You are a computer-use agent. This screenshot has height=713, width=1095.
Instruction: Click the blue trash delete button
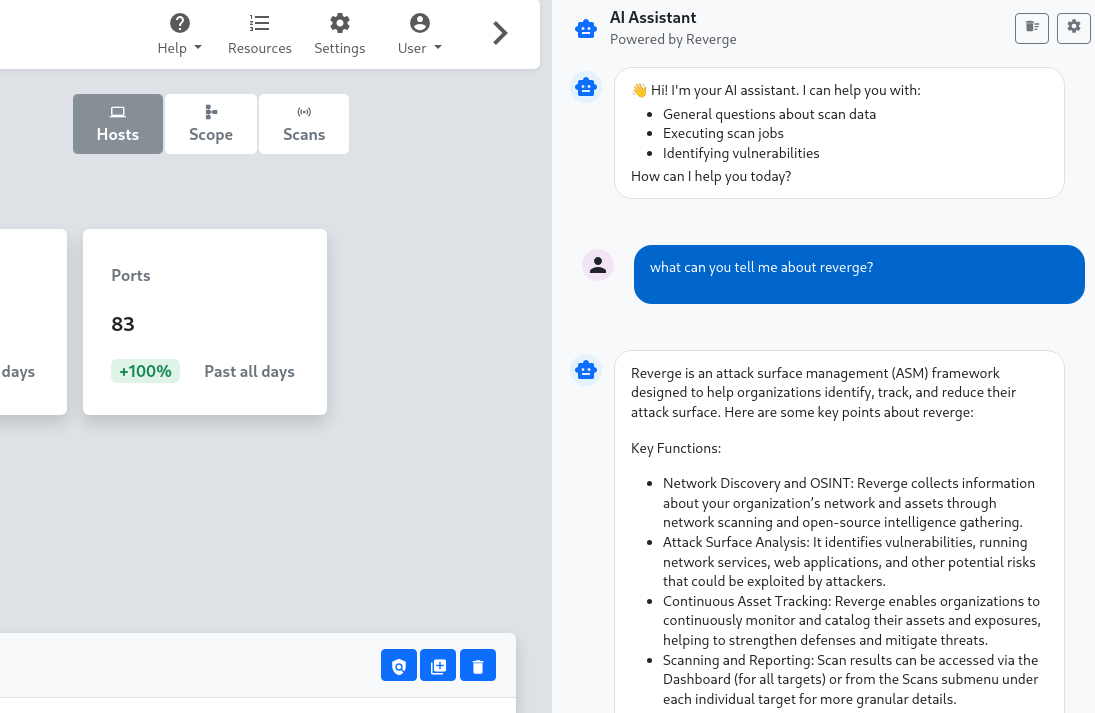click(x=478, y=666)
